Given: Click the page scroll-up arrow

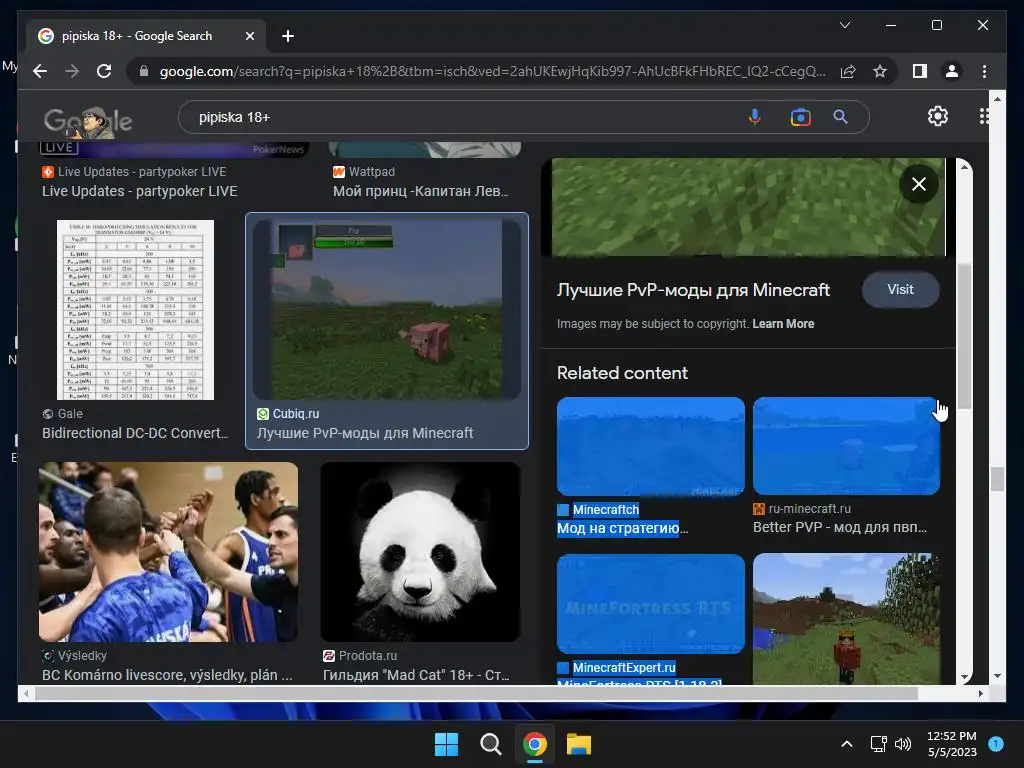Looking at the screenshot, I should pyautogui.click(x=997, y=99).
